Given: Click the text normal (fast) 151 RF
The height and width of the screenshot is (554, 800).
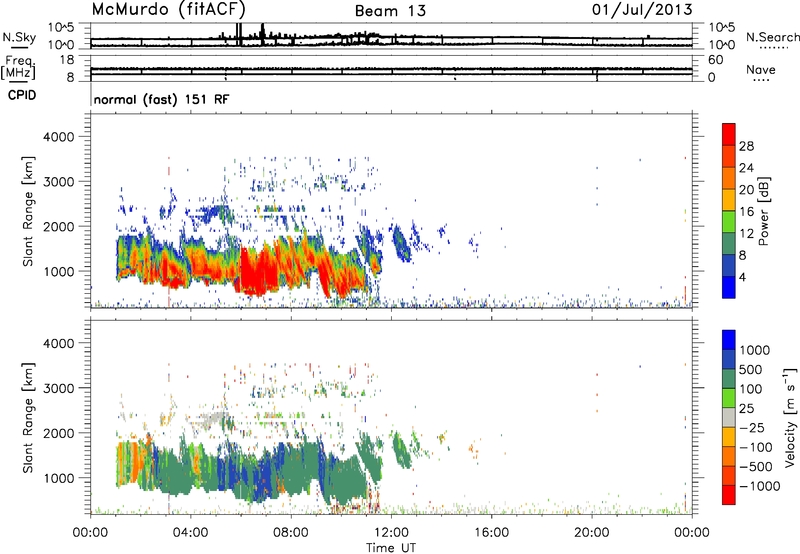Looking at the screenshot, I should click(161, 99).
